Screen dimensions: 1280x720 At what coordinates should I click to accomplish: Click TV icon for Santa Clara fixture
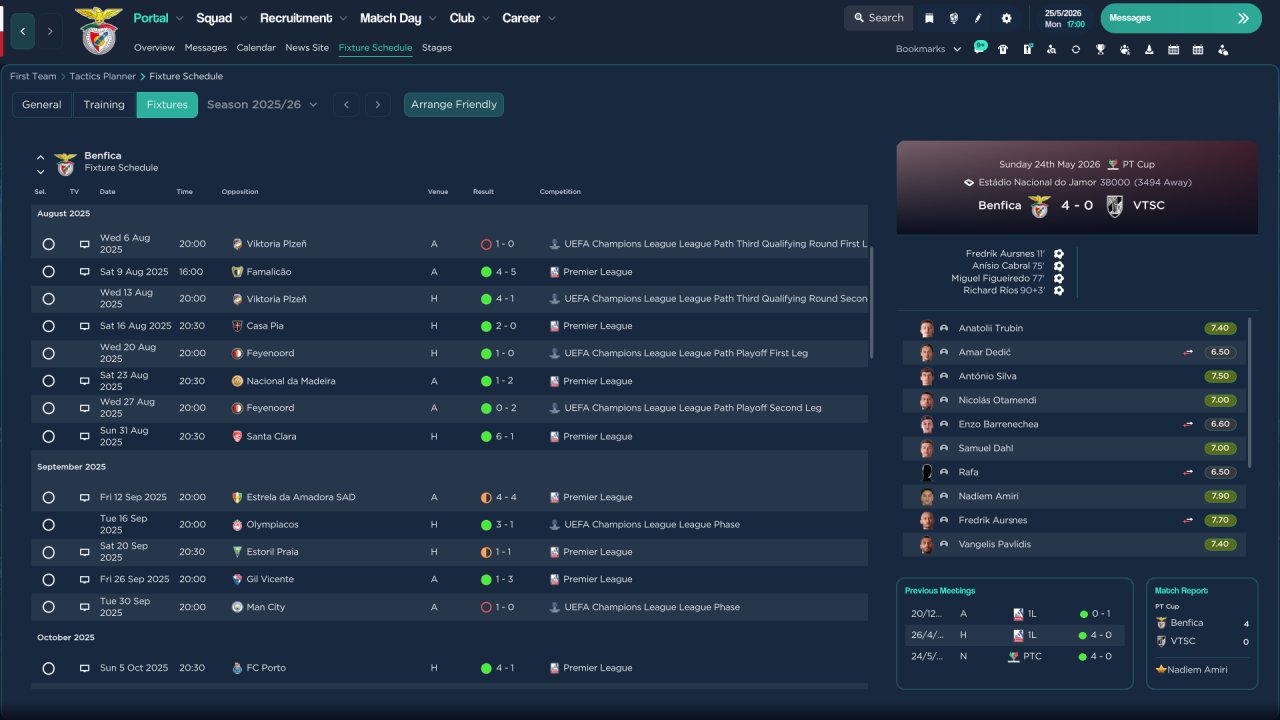(85, 437)
